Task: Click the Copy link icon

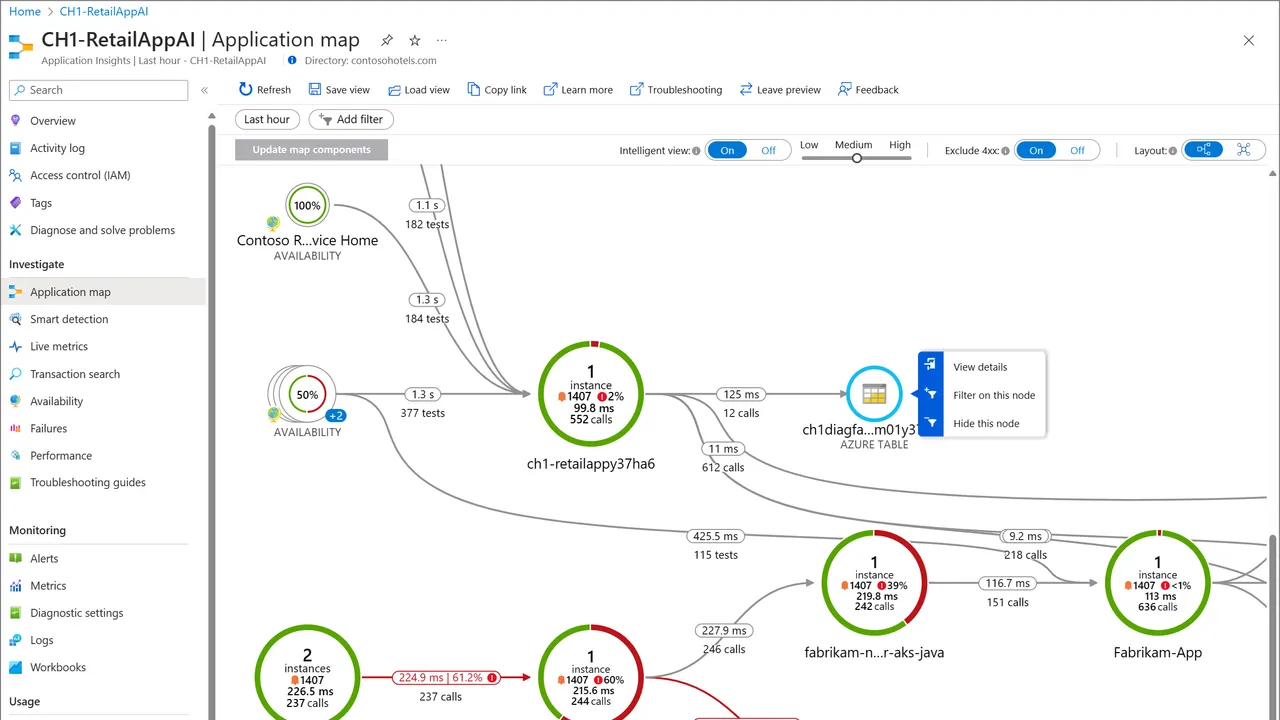Action: (473, 89)
